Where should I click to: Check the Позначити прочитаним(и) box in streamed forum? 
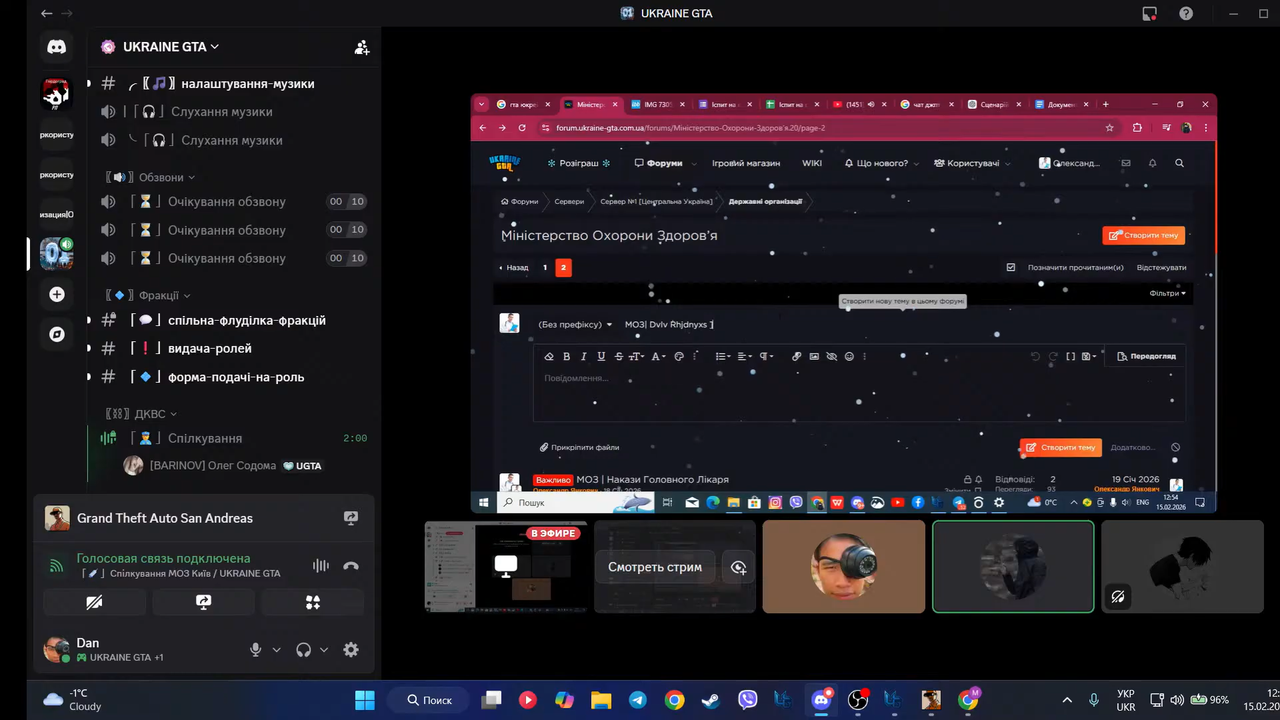pos(1011,267)
